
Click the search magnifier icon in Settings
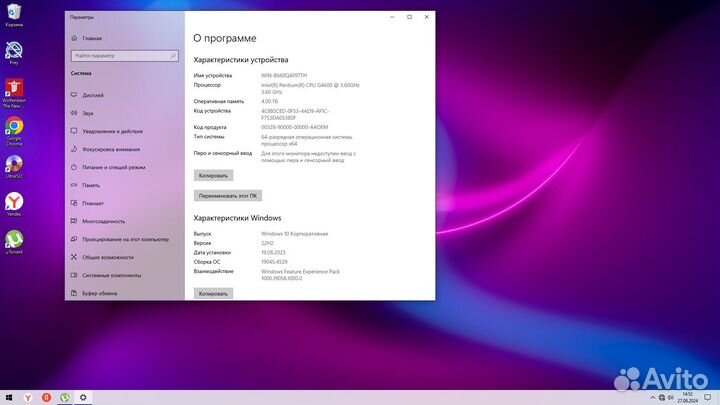coord(173,56)
